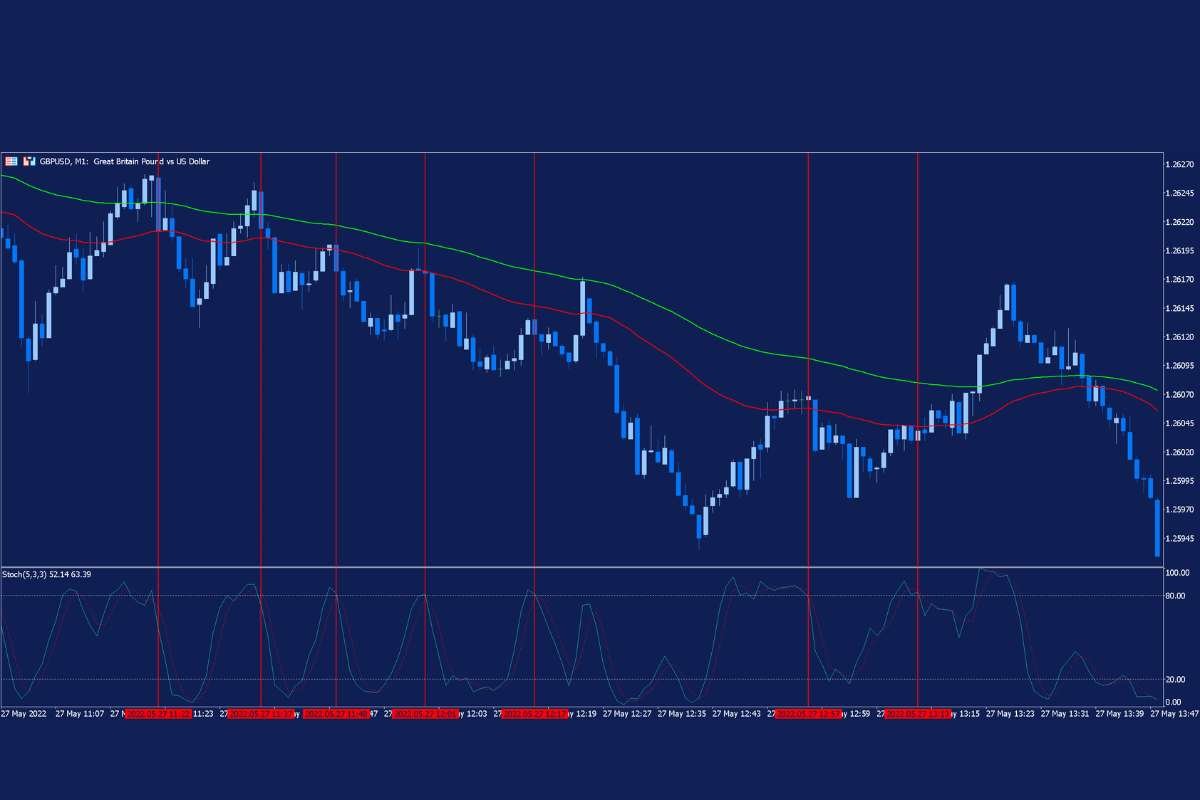Click the 27 May 12:35 time label

(x=683, y=714)
